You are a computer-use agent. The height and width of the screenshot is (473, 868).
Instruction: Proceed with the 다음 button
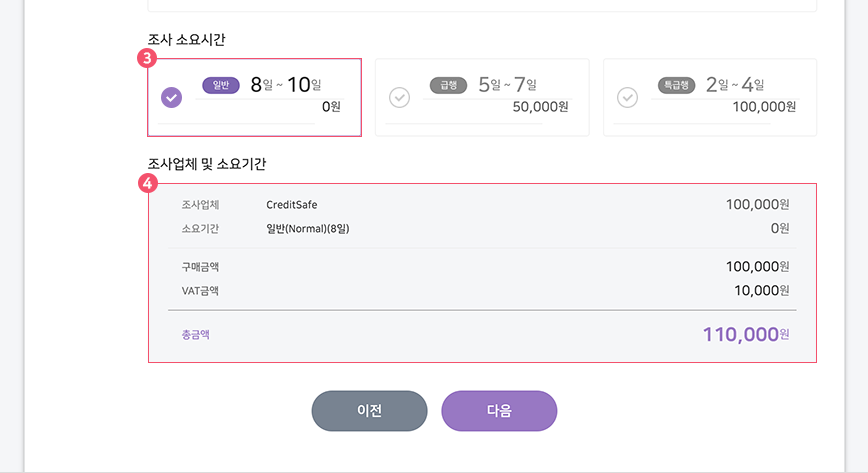tap(499, 411)
